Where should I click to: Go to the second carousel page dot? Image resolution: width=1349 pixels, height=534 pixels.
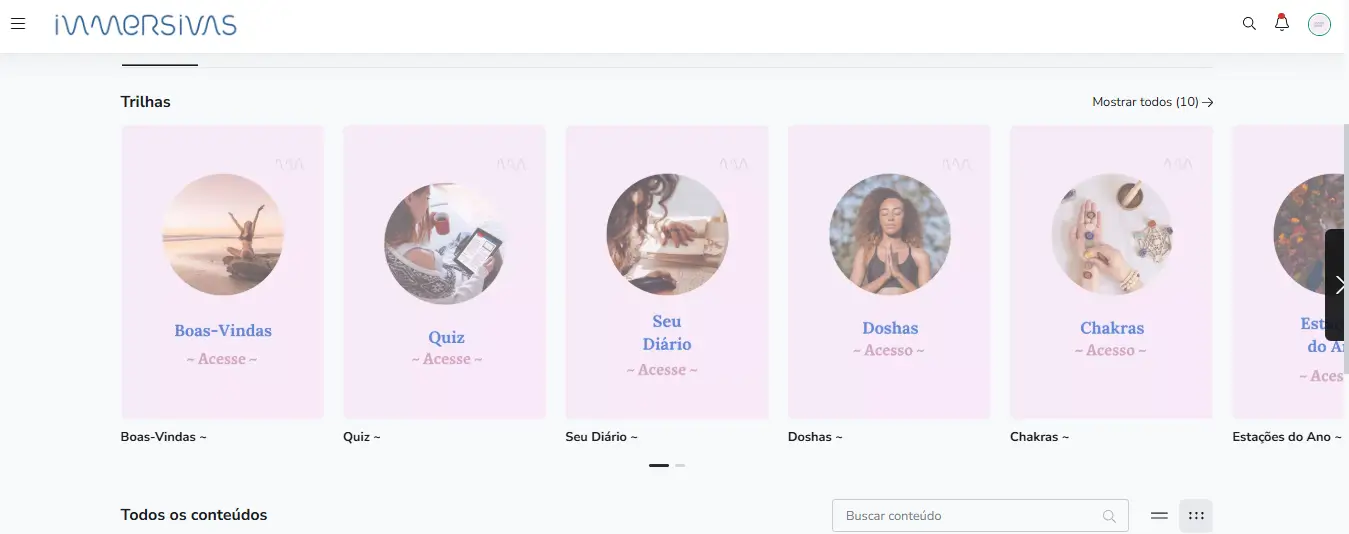(680, 465)
